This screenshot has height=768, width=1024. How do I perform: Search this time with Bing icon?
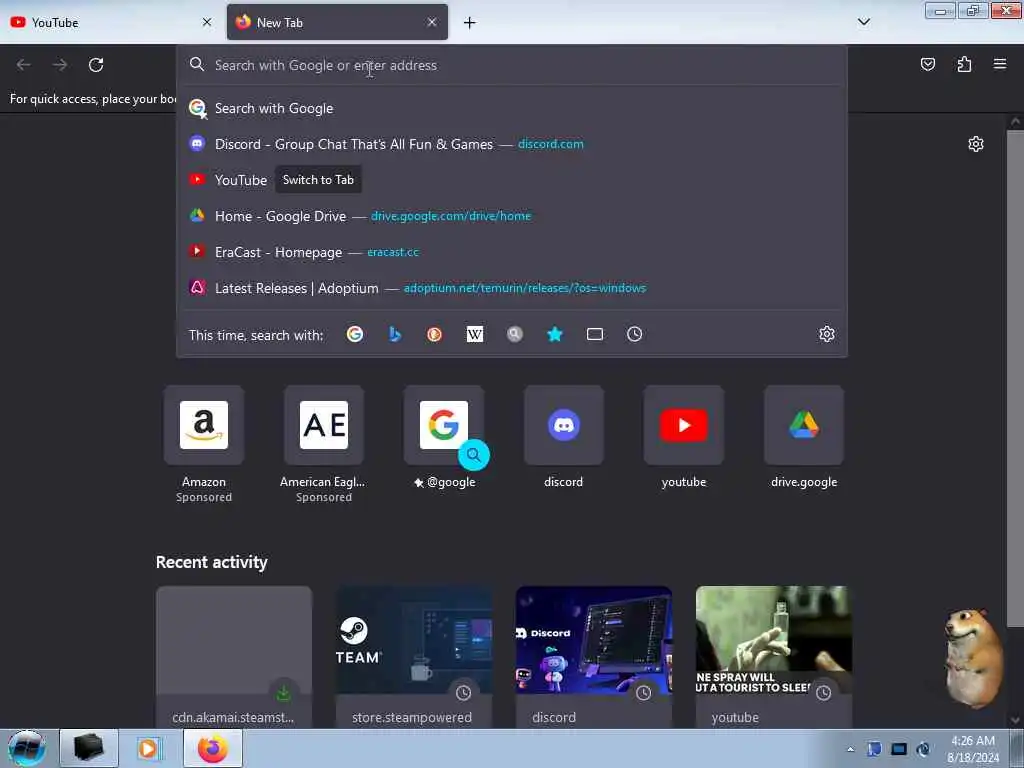point(394,334)
